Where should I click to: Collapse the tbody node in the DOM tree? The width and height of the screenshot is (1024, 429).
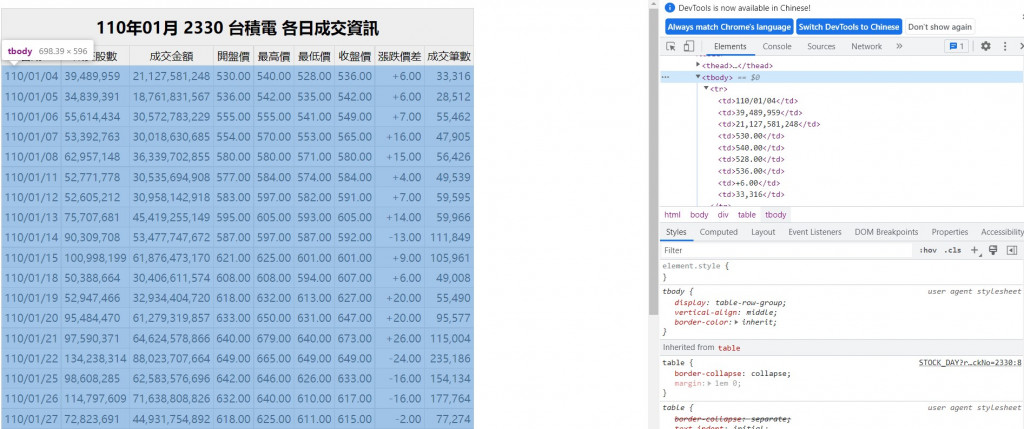[x=699, y=77]
